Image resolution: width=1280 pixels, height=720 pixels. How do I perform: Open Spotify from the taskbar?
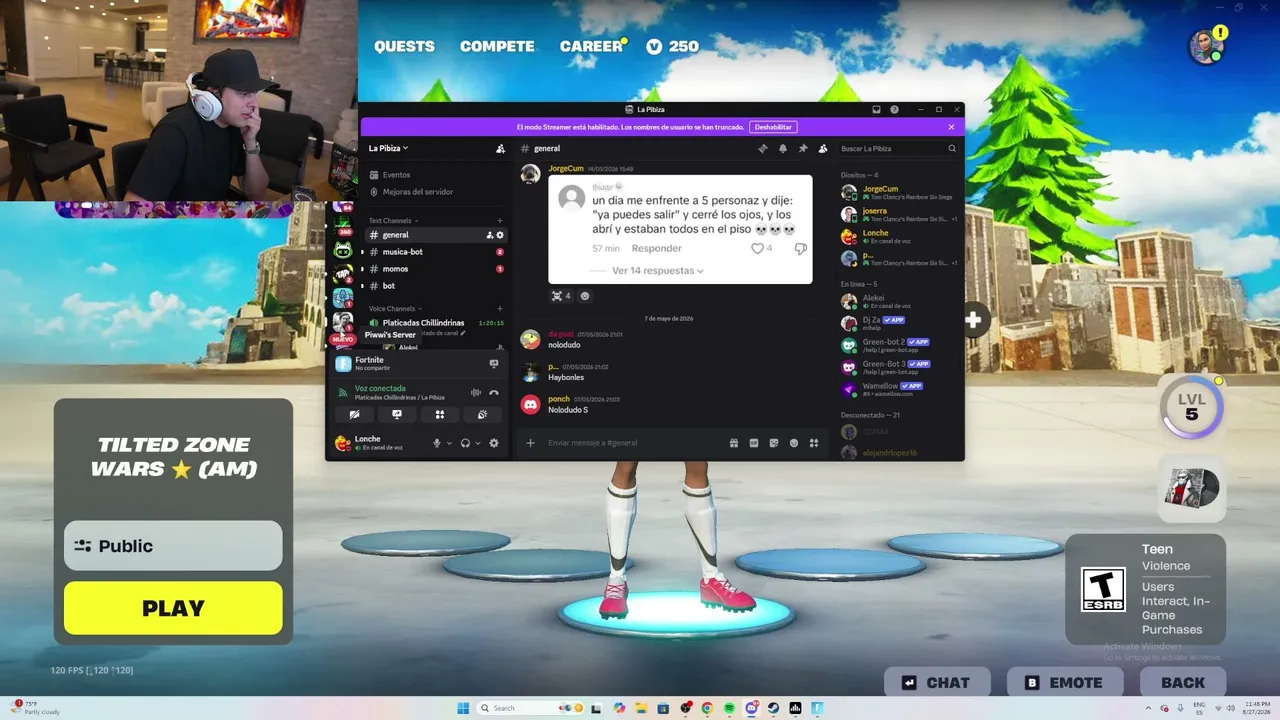click(x=729, y=708)
